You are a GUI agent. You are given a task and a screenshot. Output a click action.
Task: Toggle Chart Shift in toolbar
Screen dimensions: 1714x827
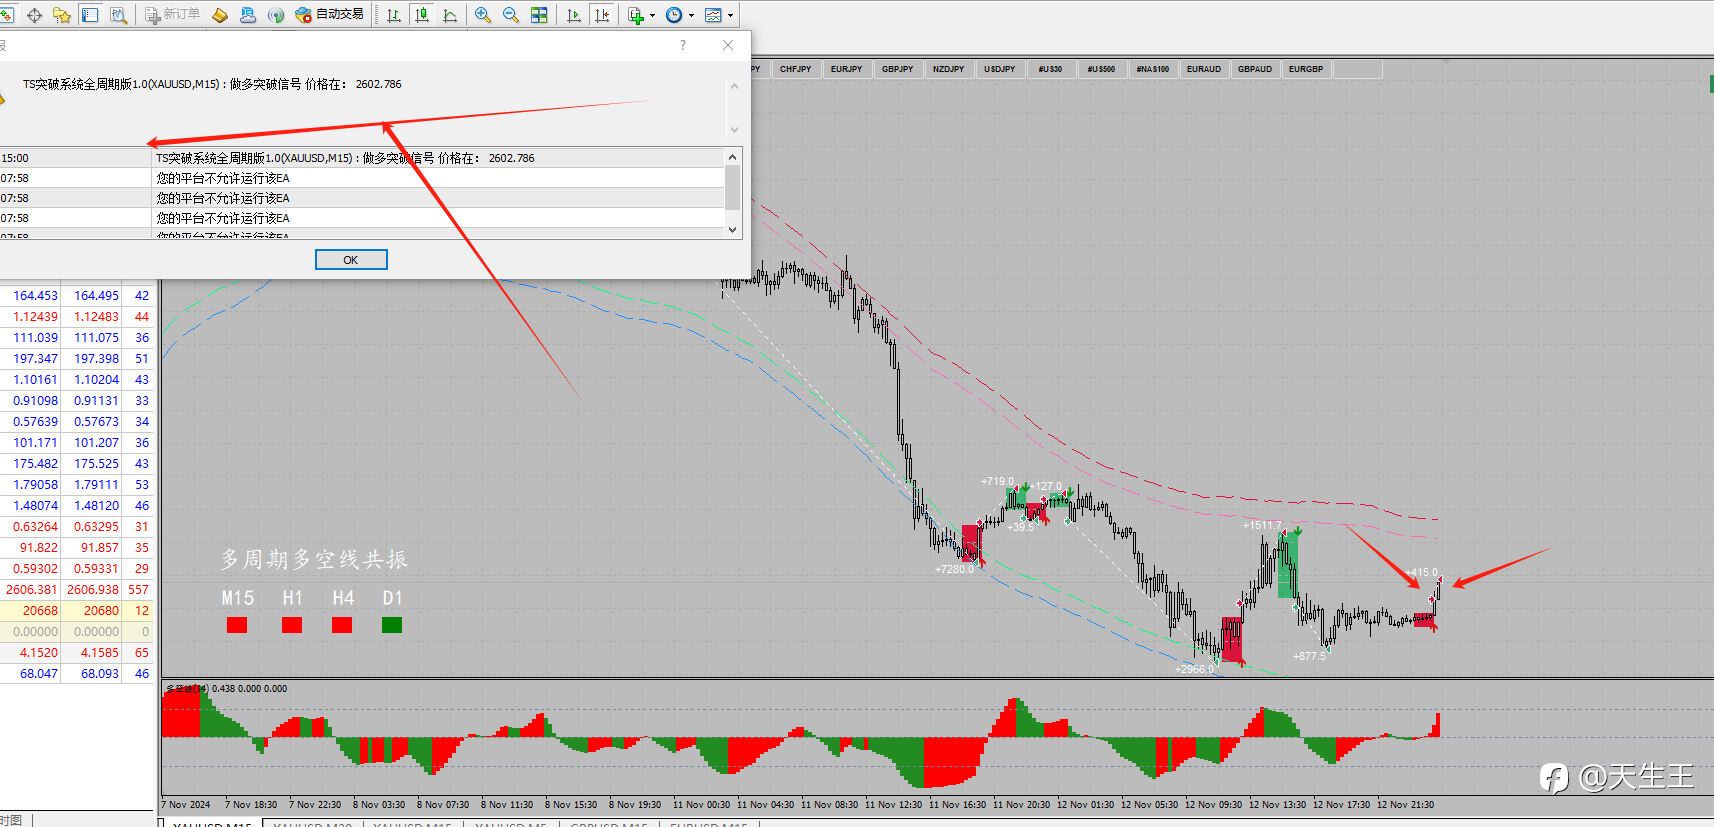click(602, 15)
